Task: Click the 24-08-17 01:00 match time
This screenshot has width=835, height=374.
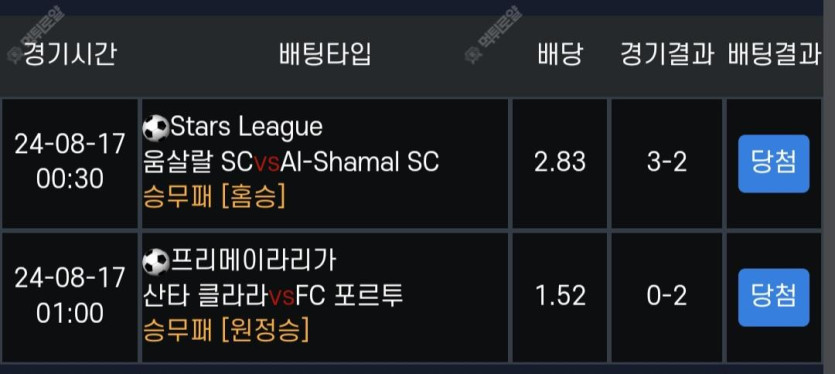Action: [x=70, y=296]
